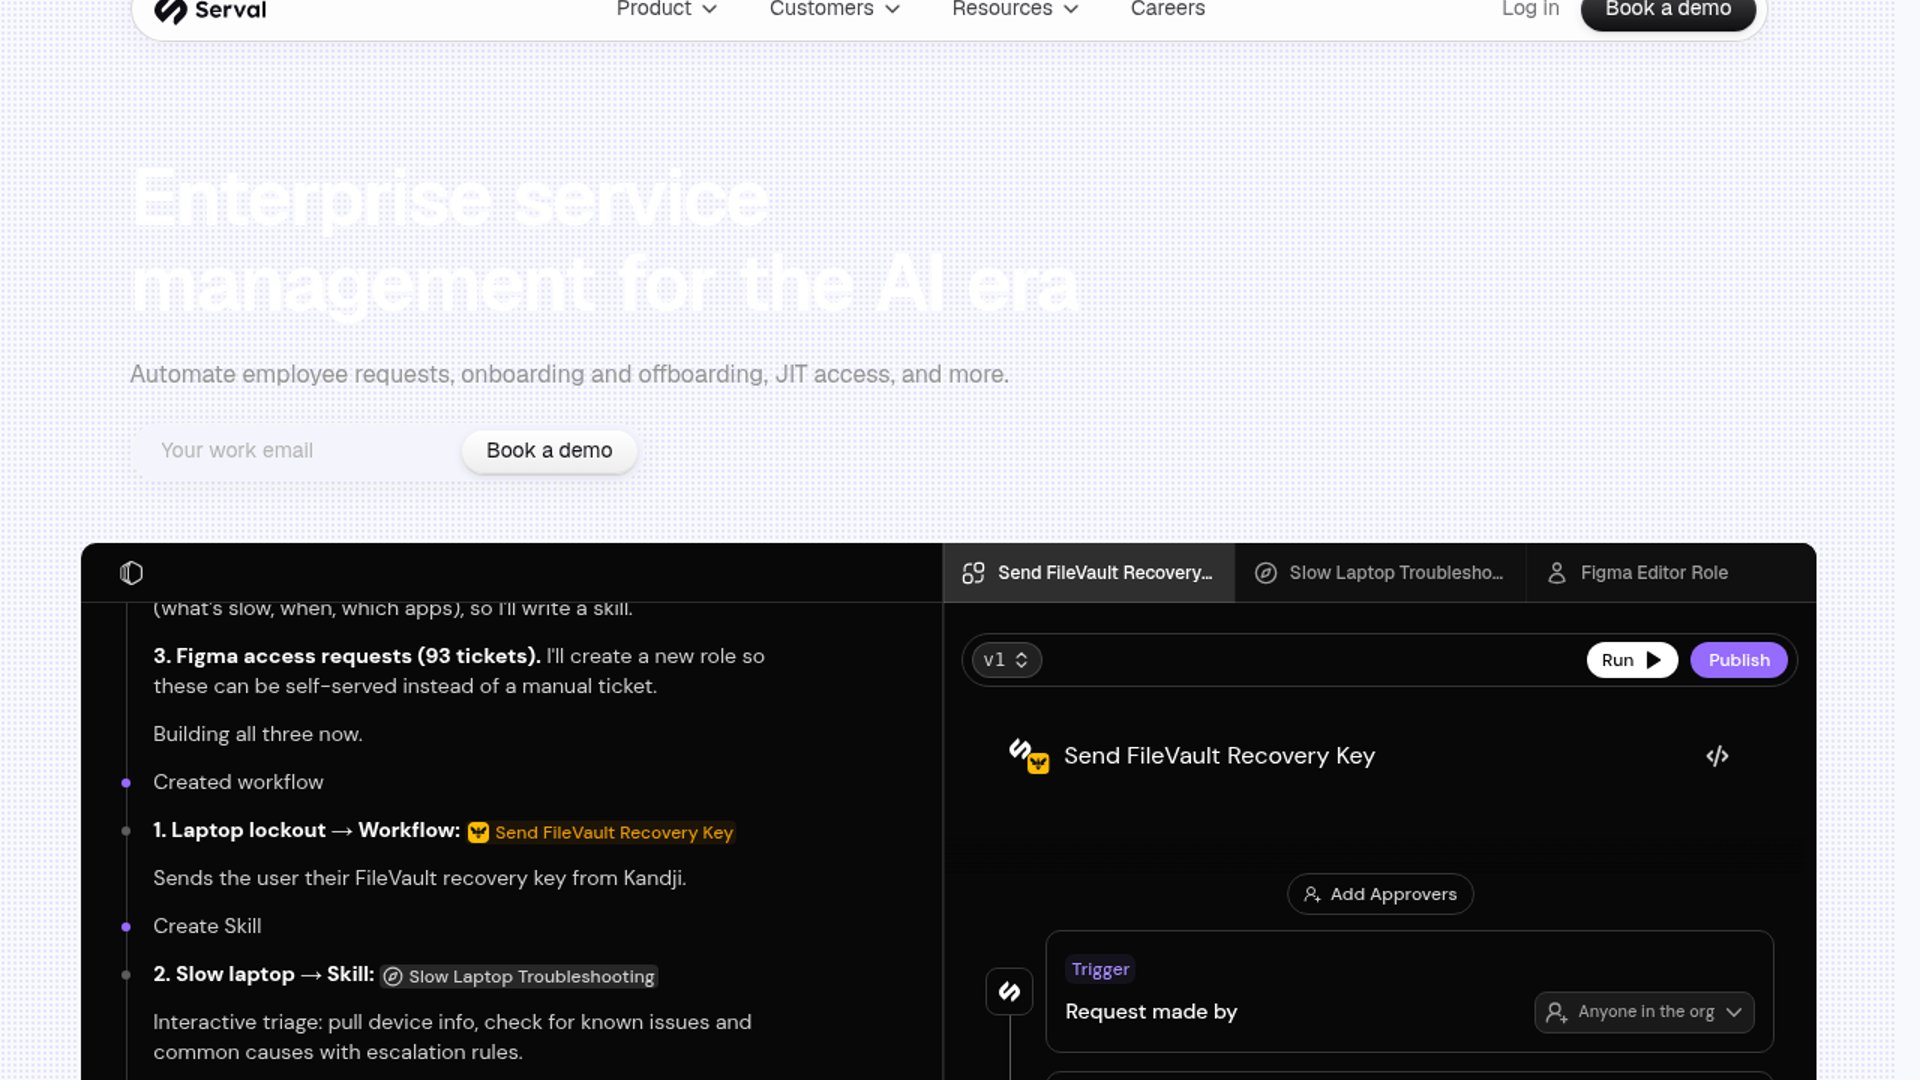Switch to the Send FileVault Recovery tab
Viewport: 1920px width, 1080px height.
[x=1088, y=573]
